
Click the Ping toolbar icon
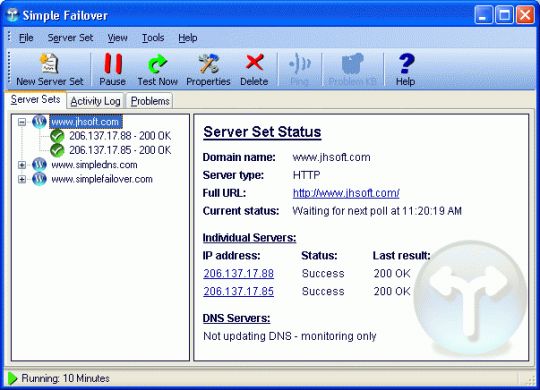pyautogui.click(x=299, y=70)
